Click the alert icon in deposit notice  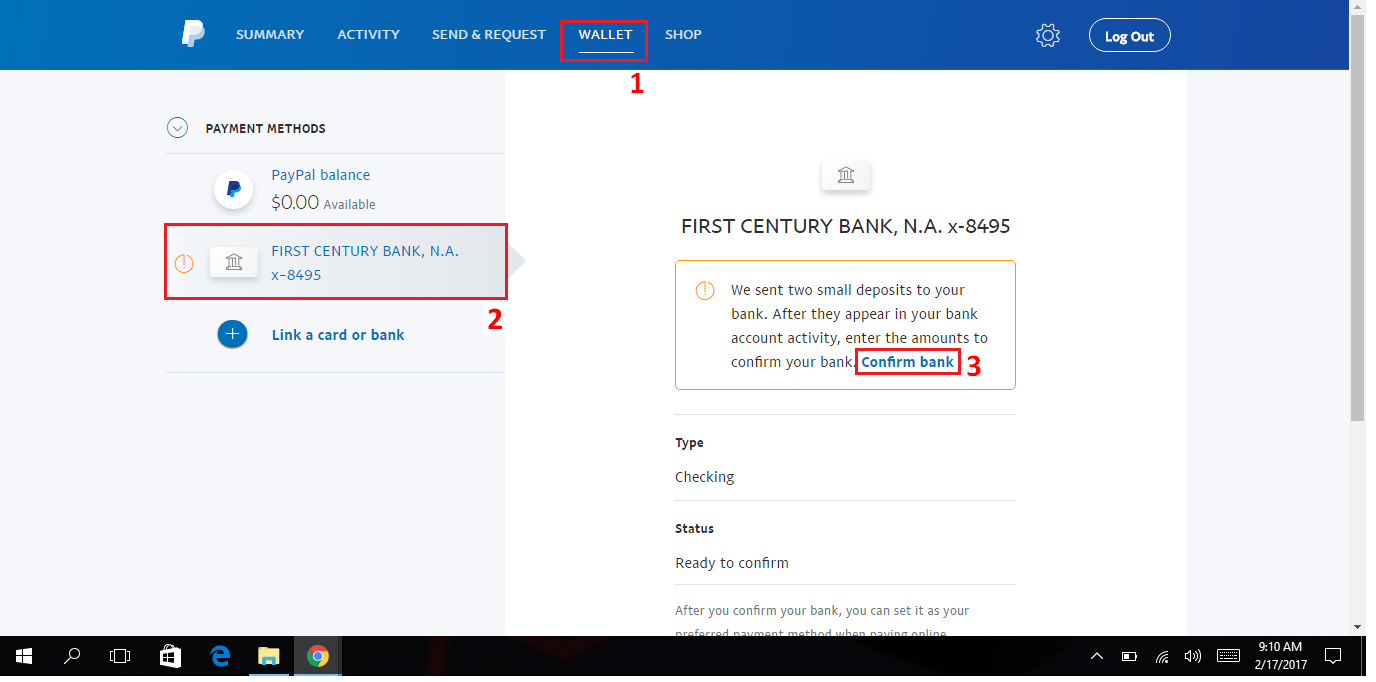[705, 290]
